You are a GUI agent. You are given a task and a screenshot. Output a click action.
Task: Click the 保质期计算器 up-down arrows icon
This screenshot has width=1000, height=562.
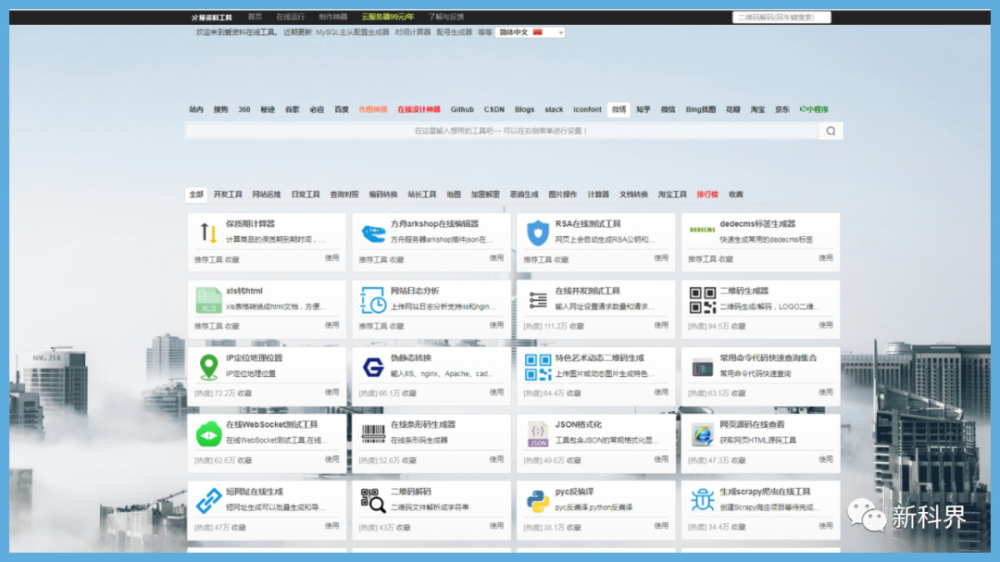pyautogui.click(x=208, y=233)
